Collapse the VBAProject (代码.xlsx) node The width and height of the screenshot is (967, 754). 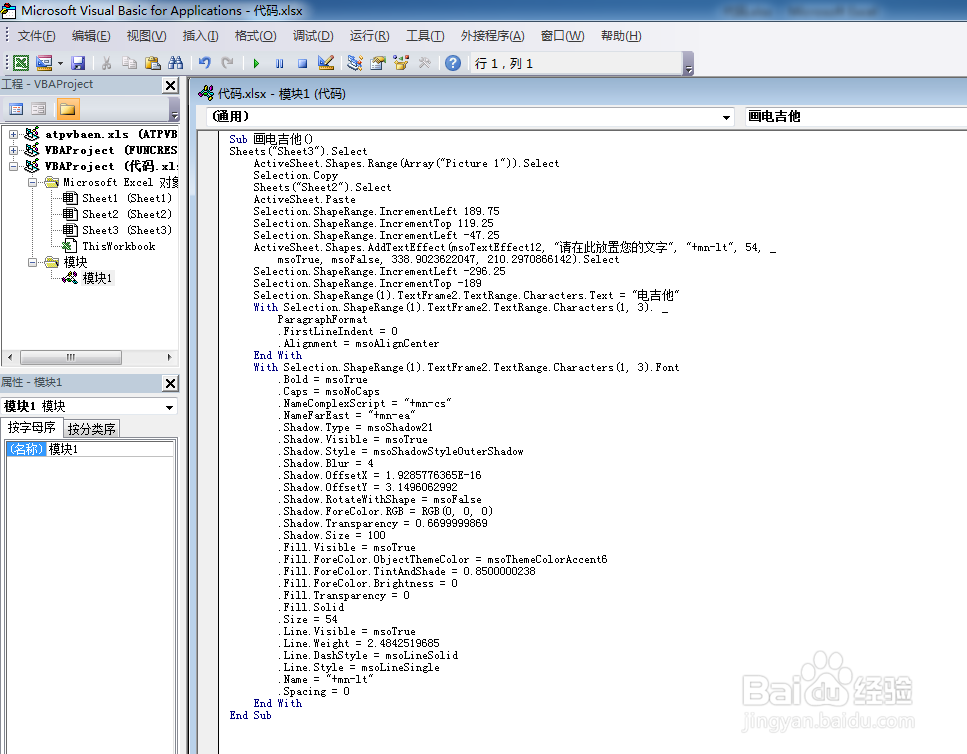coord(13,166)
